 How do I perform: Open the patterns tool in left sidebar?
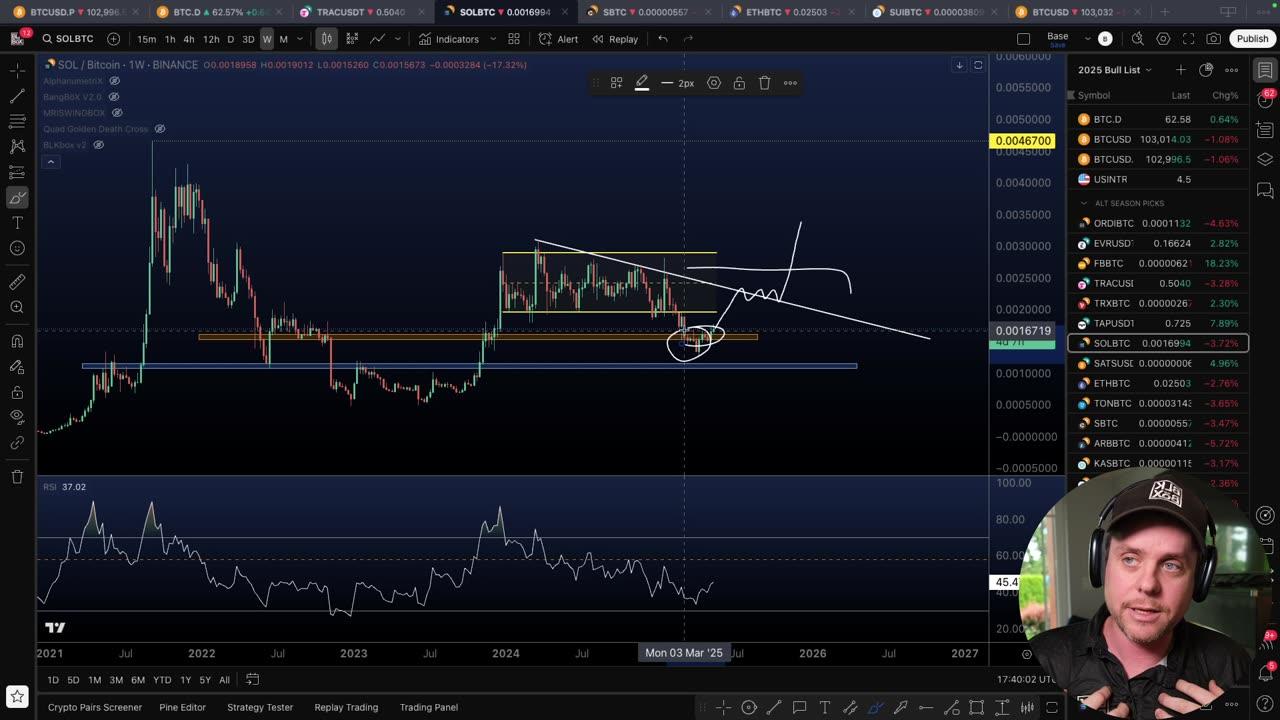[17, 146]
